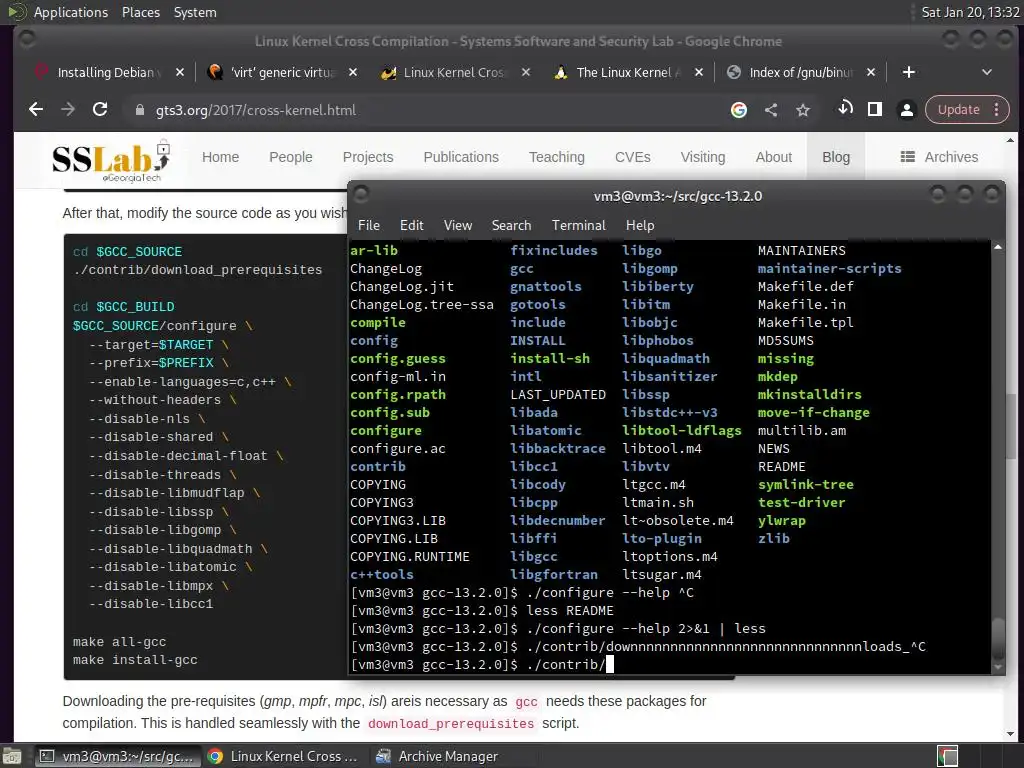Screen dimensions: 1024x768
Task: Close the 'Index of /gnu/binutils' tab
Action: (x=871, y=72)
